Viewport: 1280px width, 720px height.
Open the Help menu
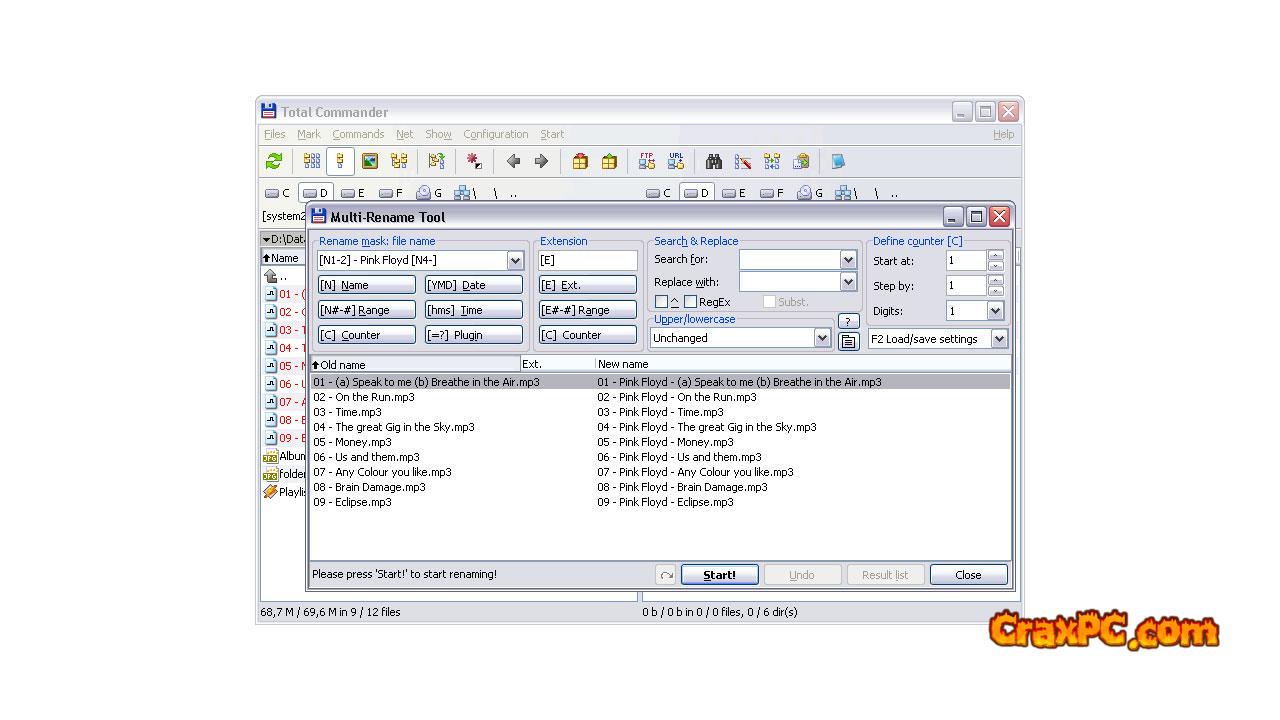click(x=1004, y=134)
